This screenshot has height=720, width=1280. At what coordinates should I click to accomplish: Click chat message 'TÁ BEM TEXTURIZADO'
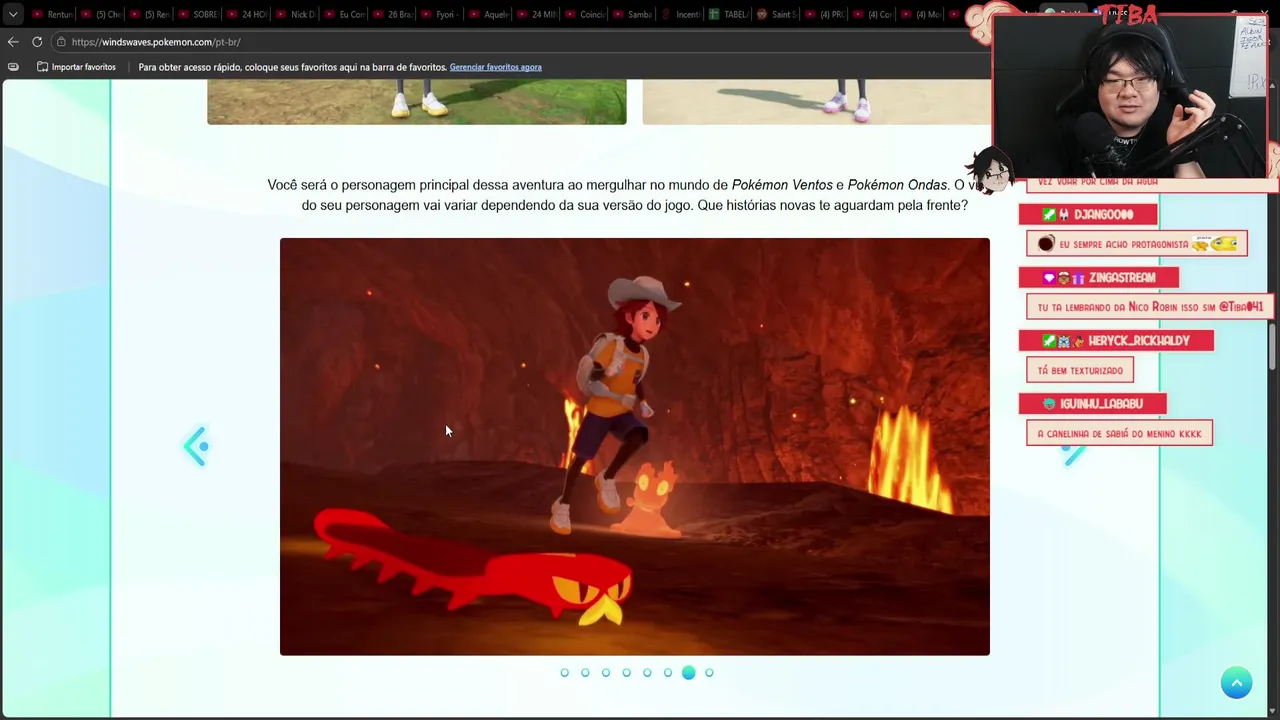1080,370
